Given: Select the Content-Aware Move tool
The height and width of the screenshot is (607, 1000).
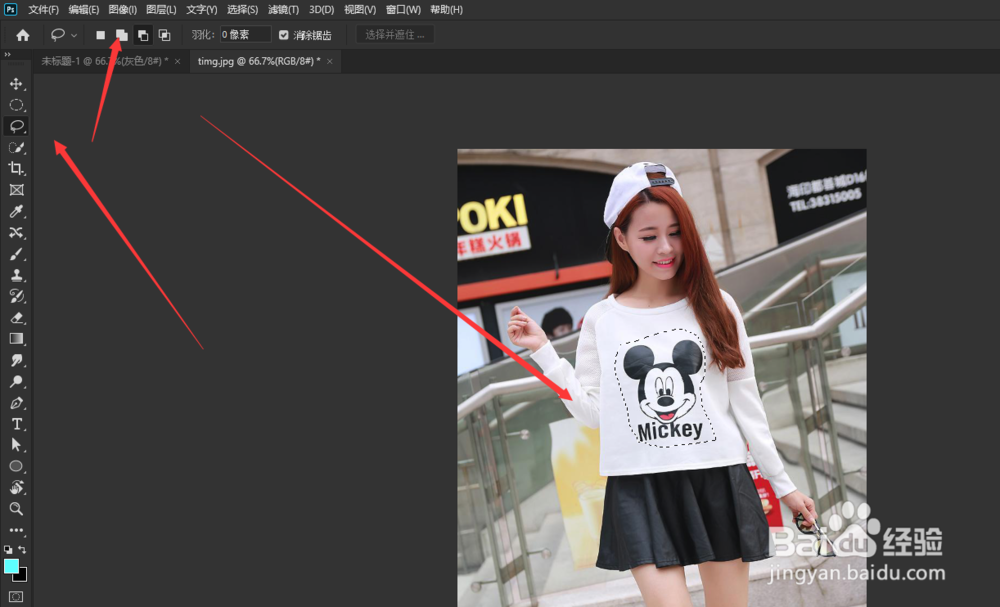Looking at the screenshot, I should [16, 232].
